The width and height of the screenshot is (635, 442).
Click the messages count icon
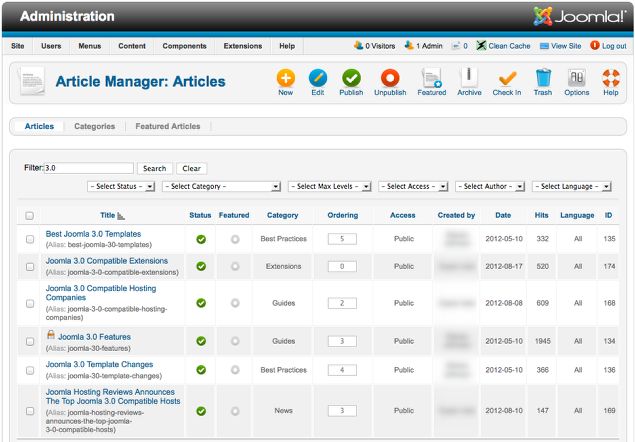coord(456,46)
